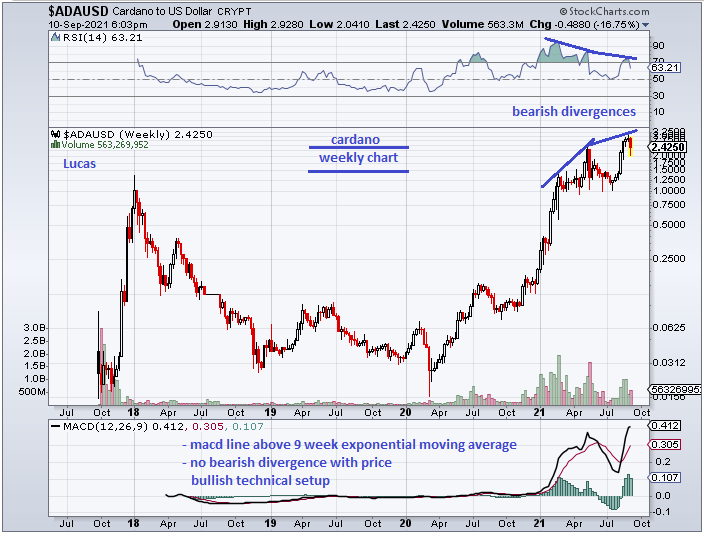Screen dimensions: 704x534
Task: Click the 'Cardano to US Dollar' name text
Action: coord(163,11)
